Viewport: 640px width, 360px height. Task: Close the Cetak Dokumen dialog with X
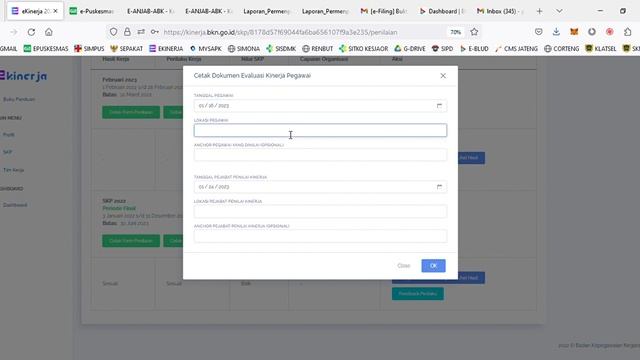point(443,76)
